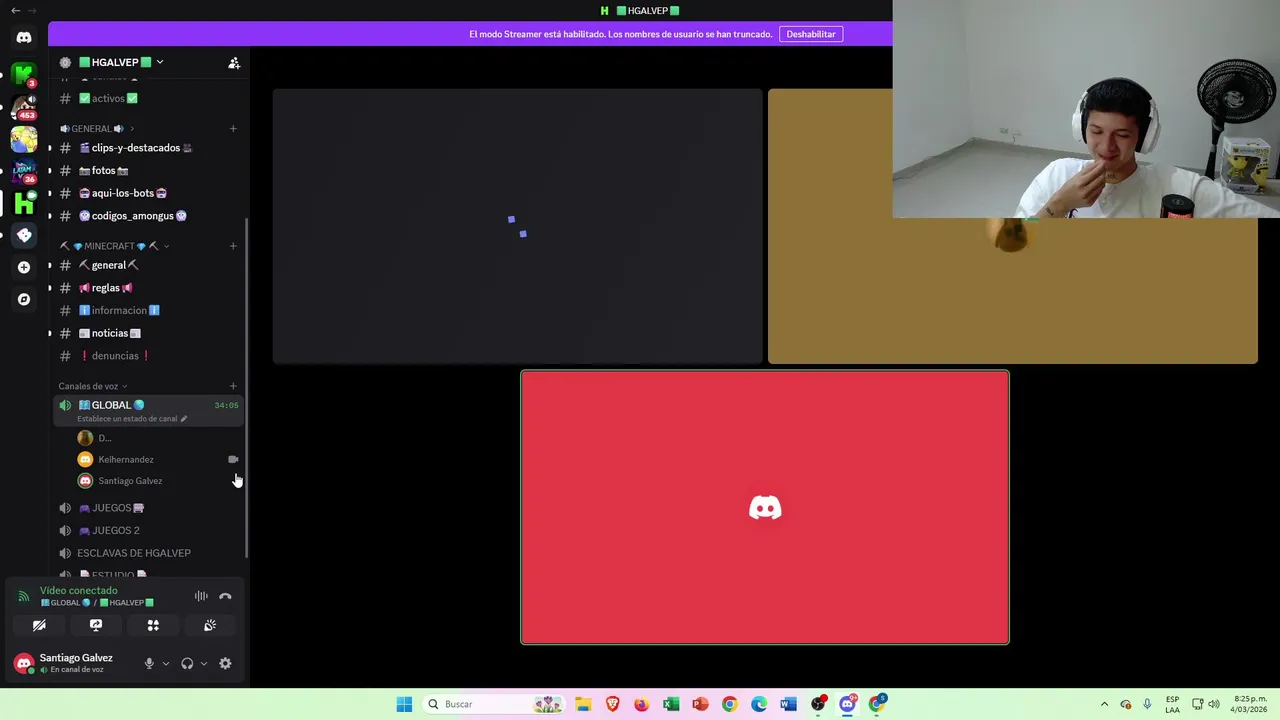Open the green K server with 3 notifications
Viewport: 1280px width, 720px height.
pyautogui.click(x=24, y=74)
